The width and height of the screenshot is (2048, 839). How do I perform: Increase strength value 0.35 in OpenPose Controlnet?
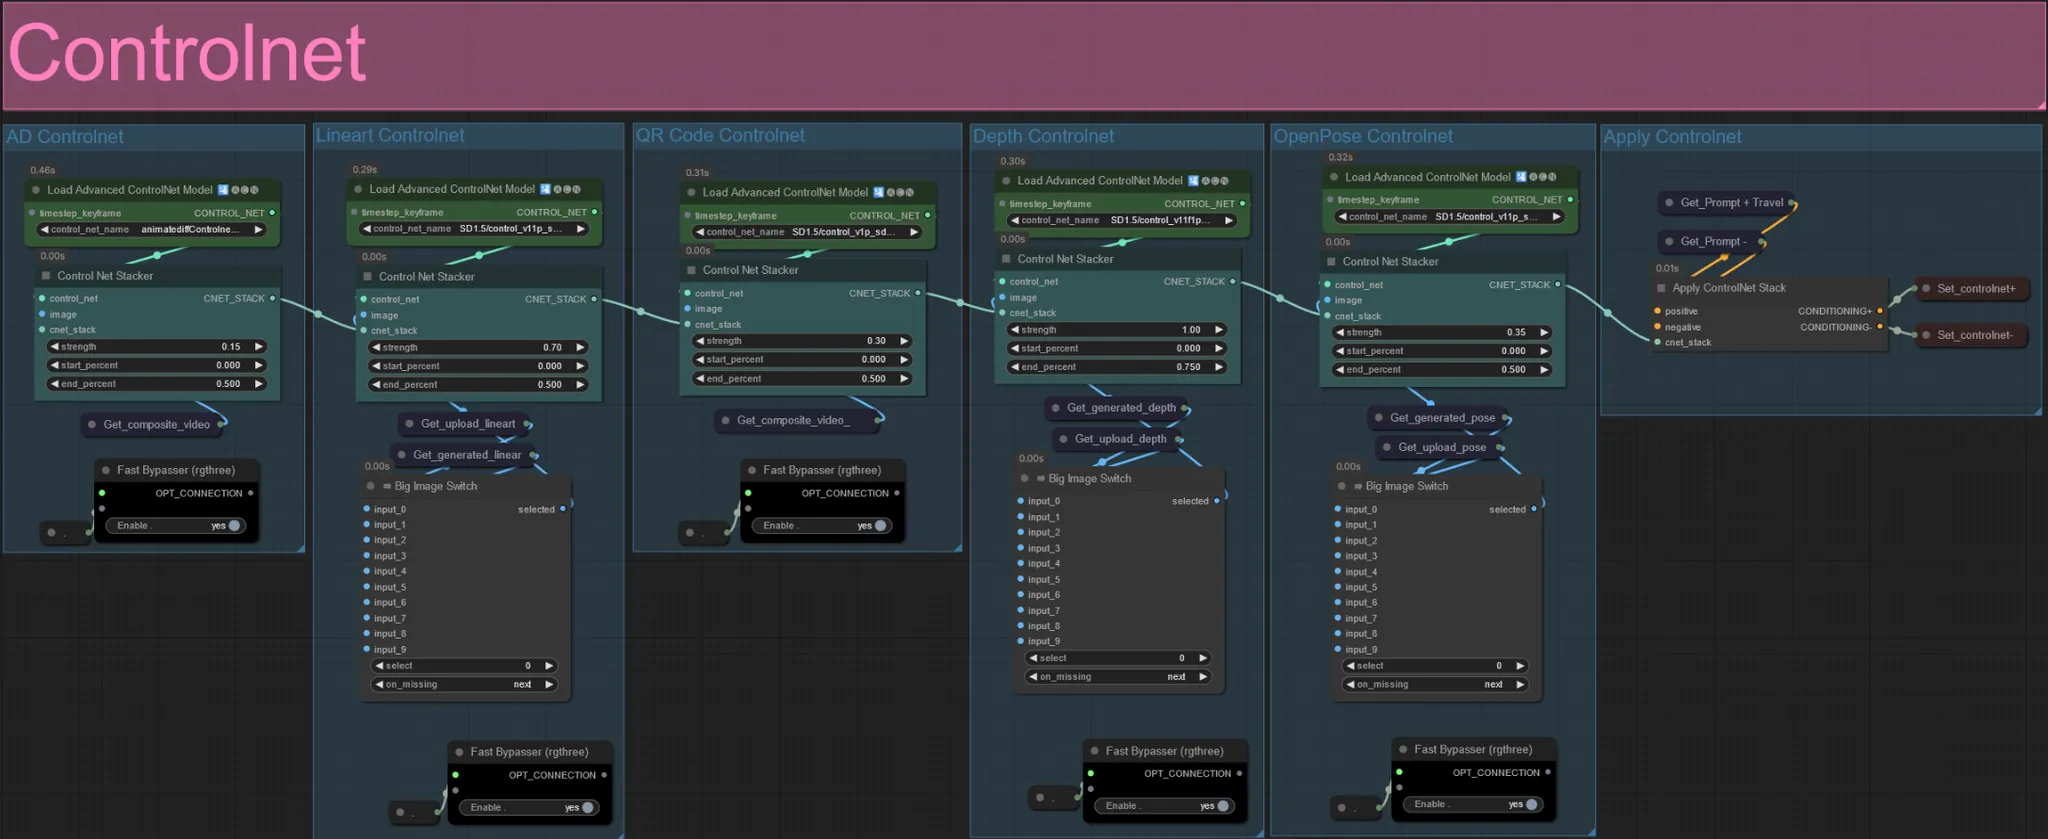pos(1544,332)
